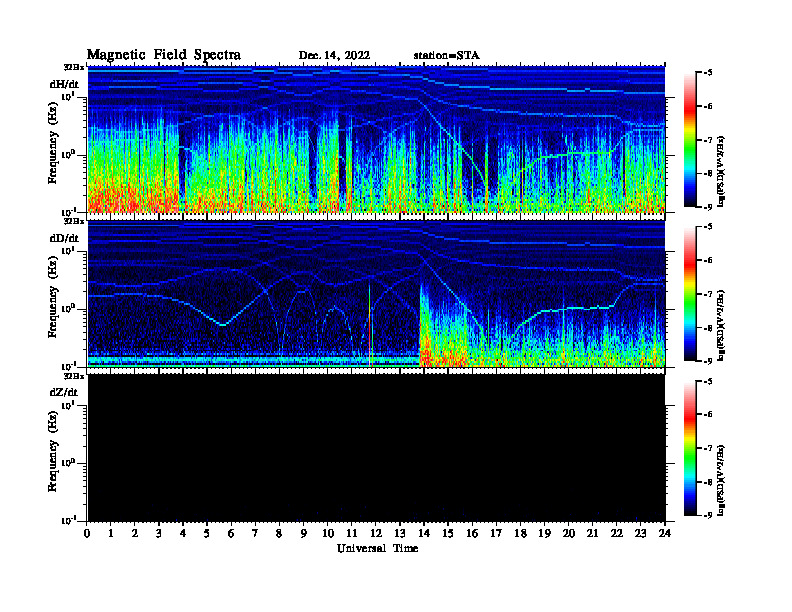The image size is (792, 612).
Task: Click the 10^-1 frequency tick of dH/dt panel
Action: 67,211
